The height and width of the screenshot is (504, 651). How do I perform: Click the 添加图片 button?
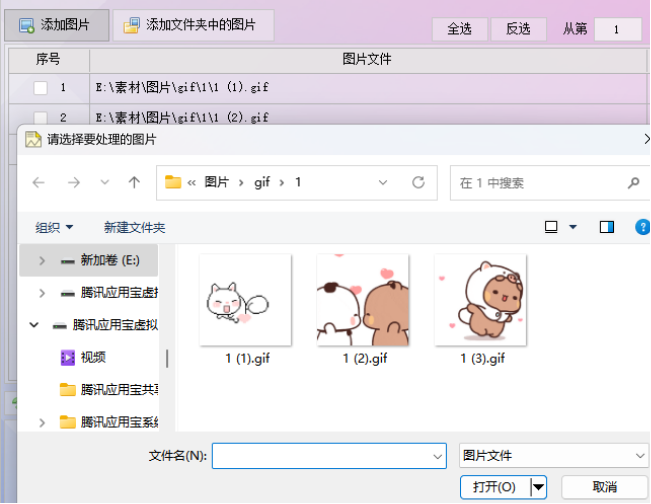56,25
